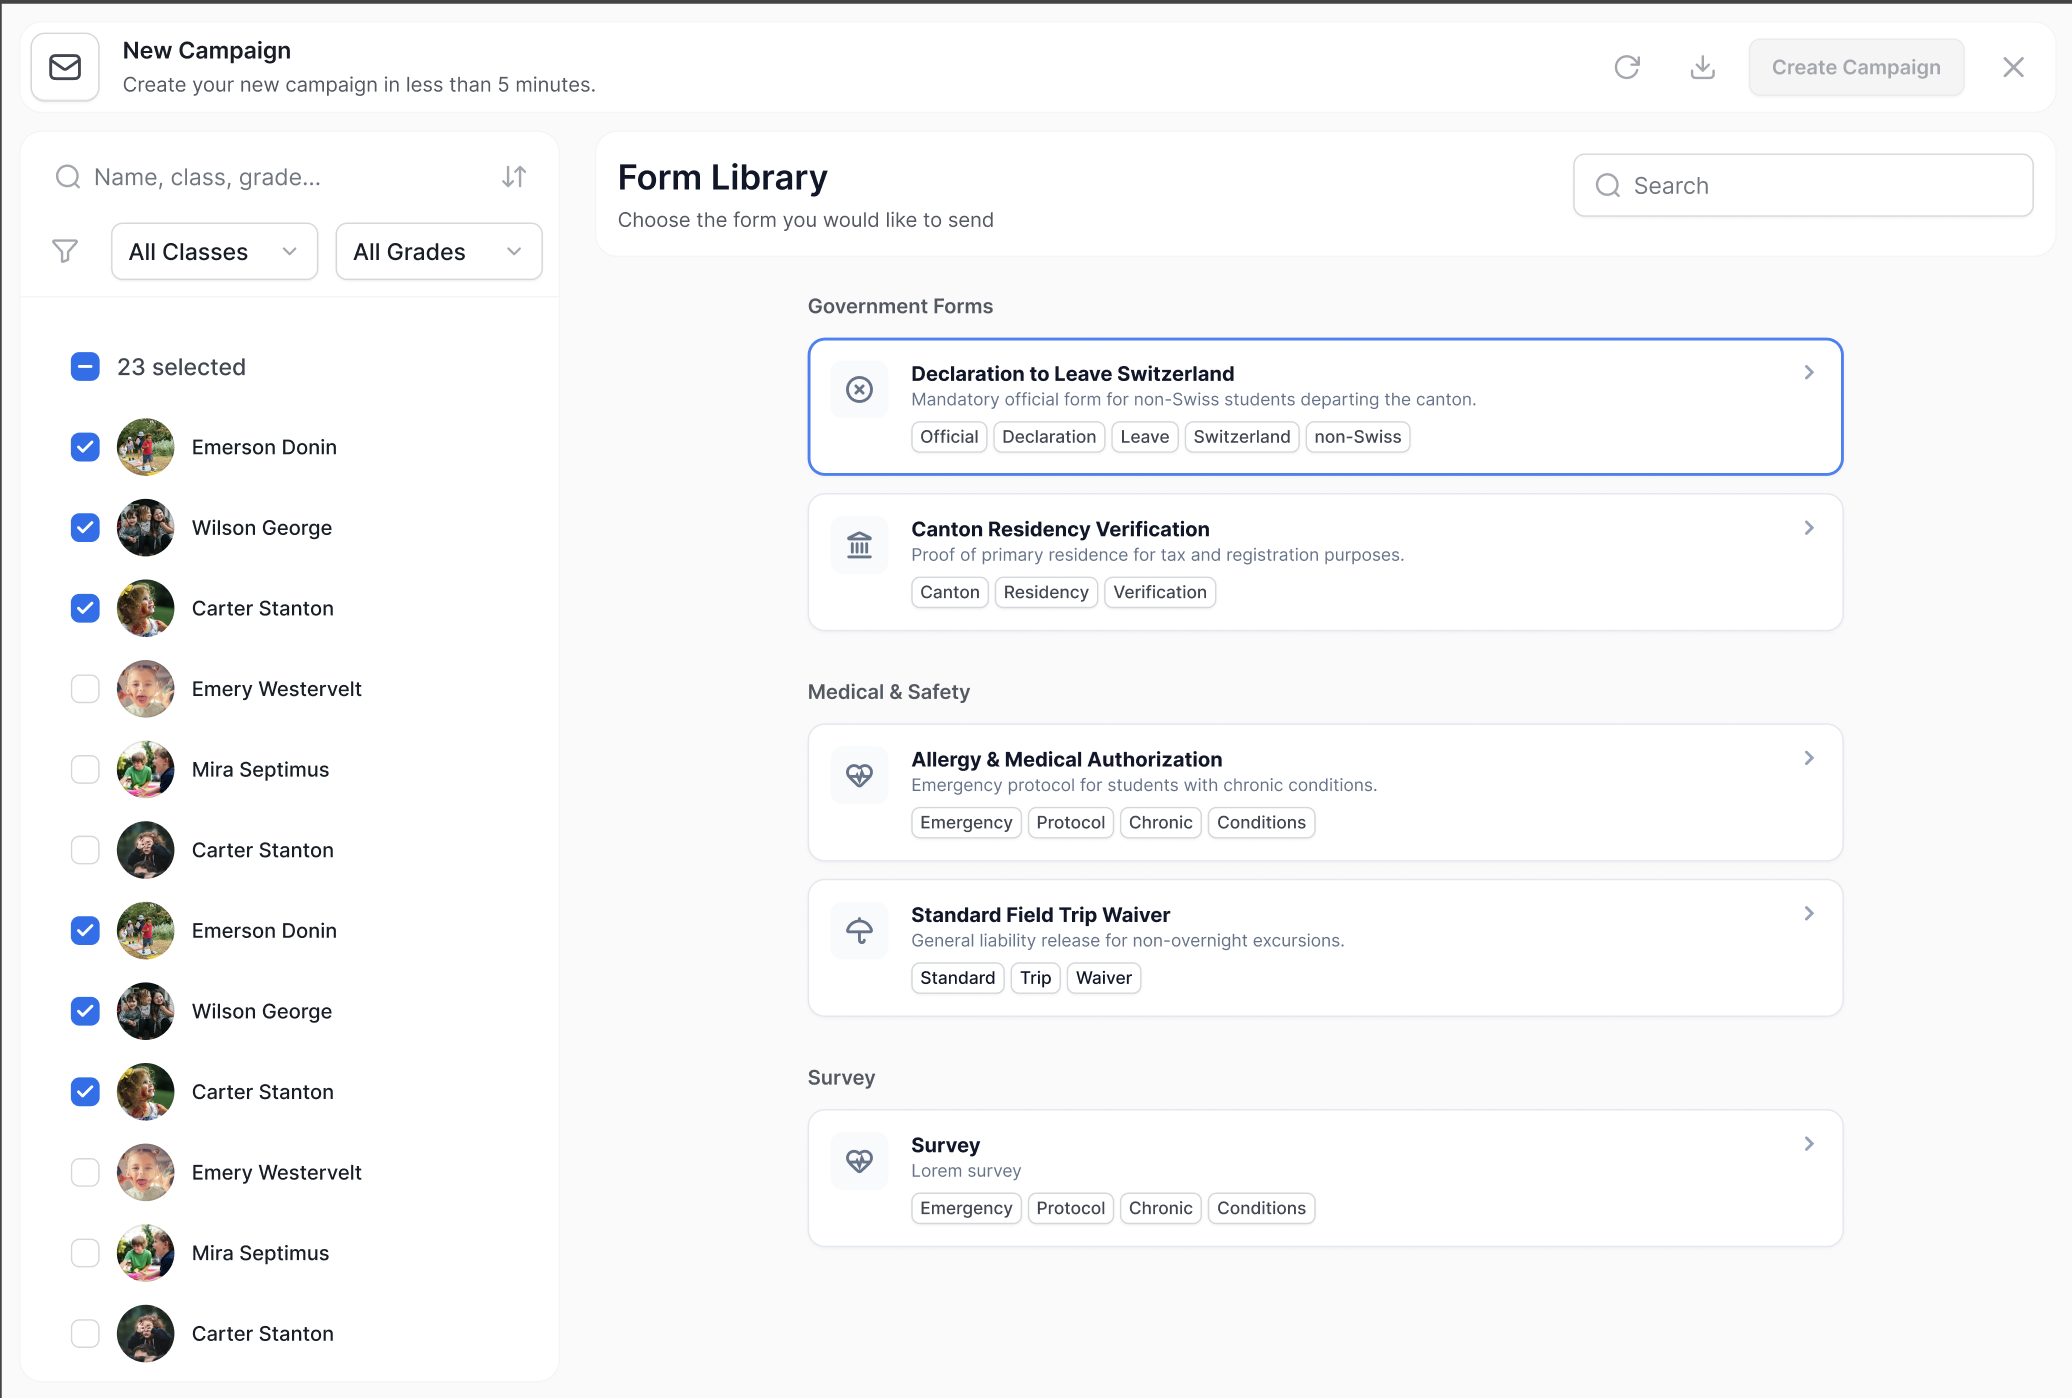Viewport: 2072px width, 1398px height.
Task: Open the All Classes dropdown
Action: [214, 251]
